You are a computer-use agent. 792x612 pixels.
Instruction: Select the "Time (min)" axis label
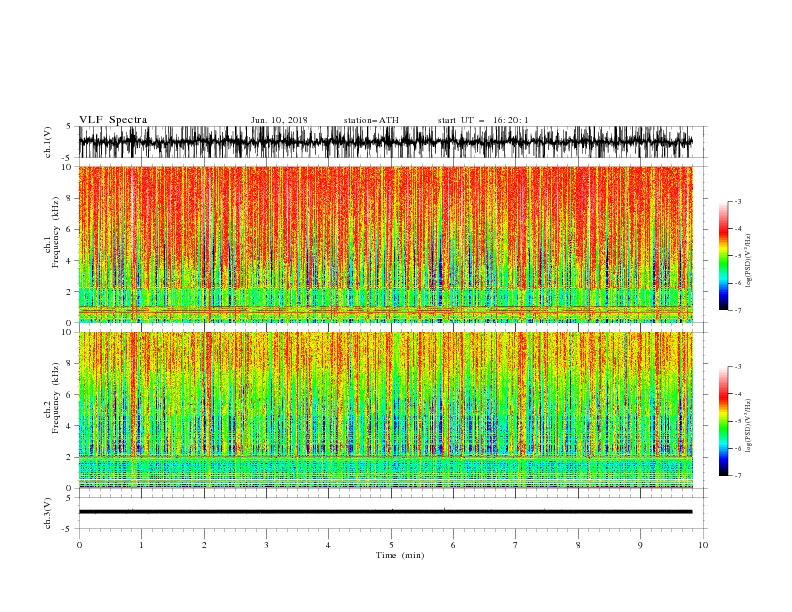tap(400, 555)
